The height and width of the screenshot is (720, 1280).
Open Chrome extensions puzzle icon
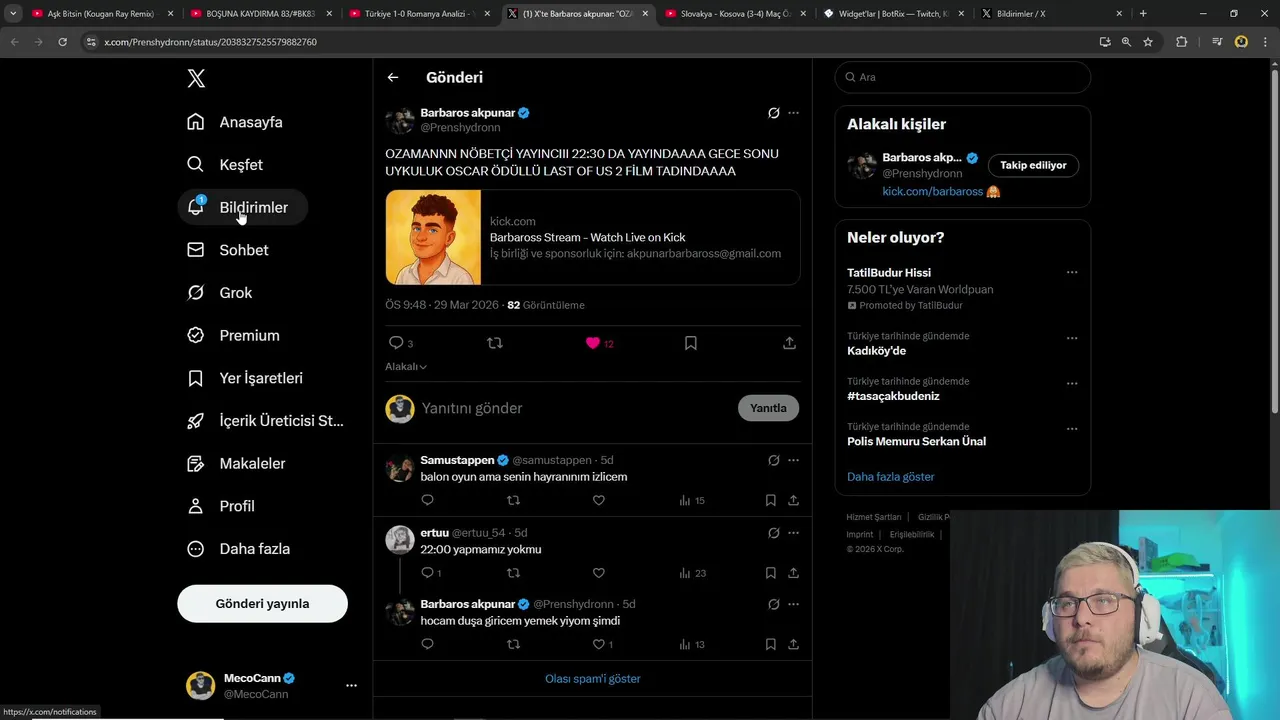(1181, 42)
